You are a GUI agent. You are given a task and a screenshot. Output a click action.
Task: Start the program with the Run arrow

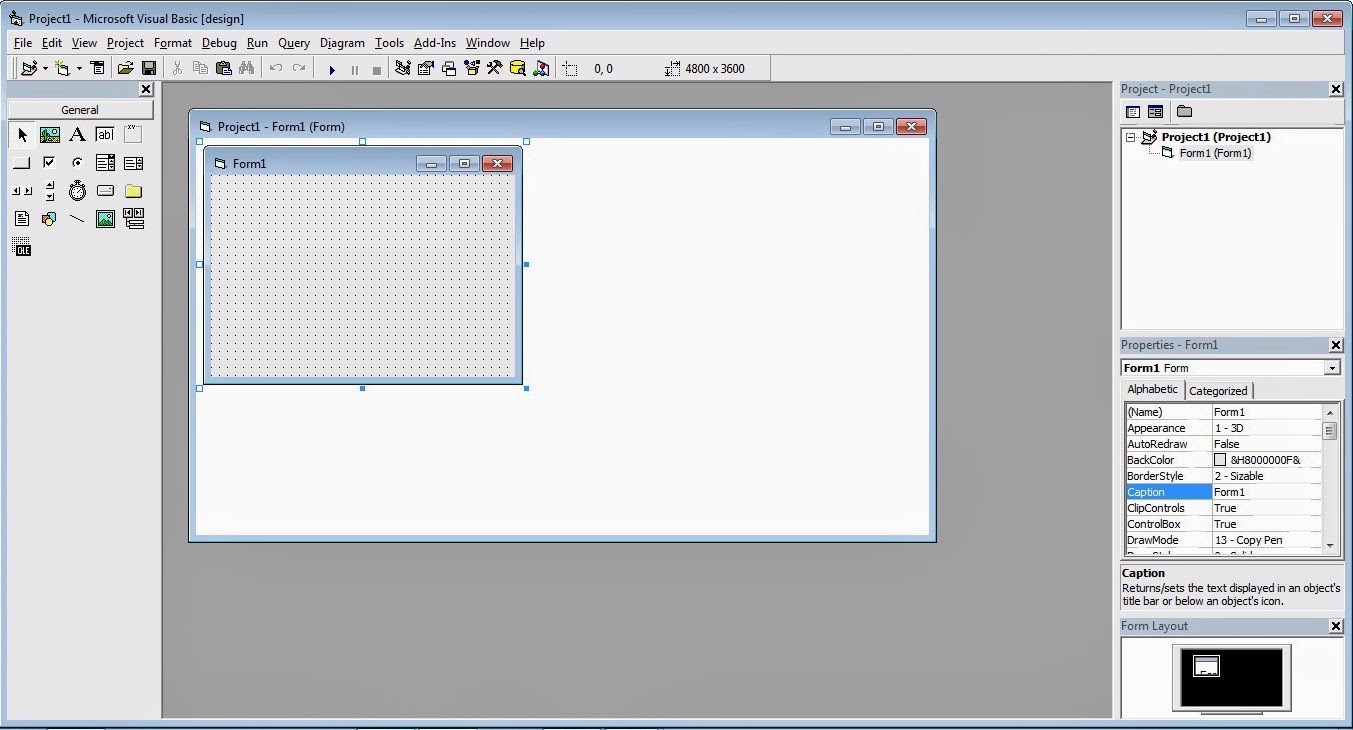click(332, 69)
